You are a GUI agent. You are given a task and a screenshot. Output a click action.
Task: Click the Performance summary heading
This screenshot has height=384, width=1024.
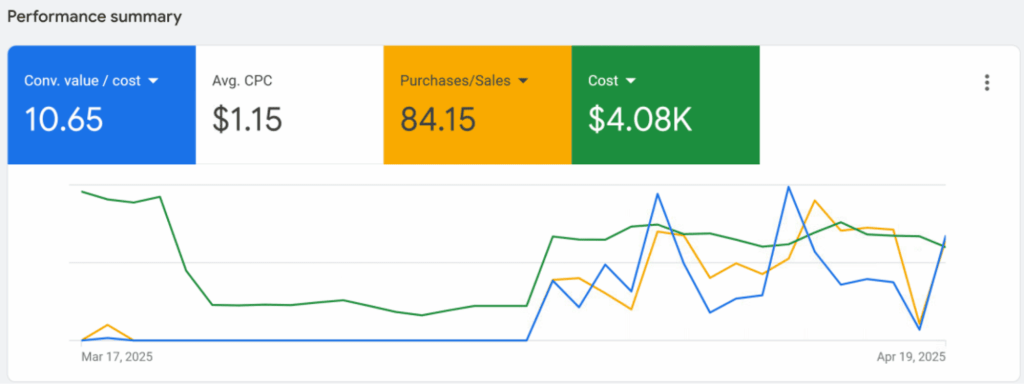point(94,17)
